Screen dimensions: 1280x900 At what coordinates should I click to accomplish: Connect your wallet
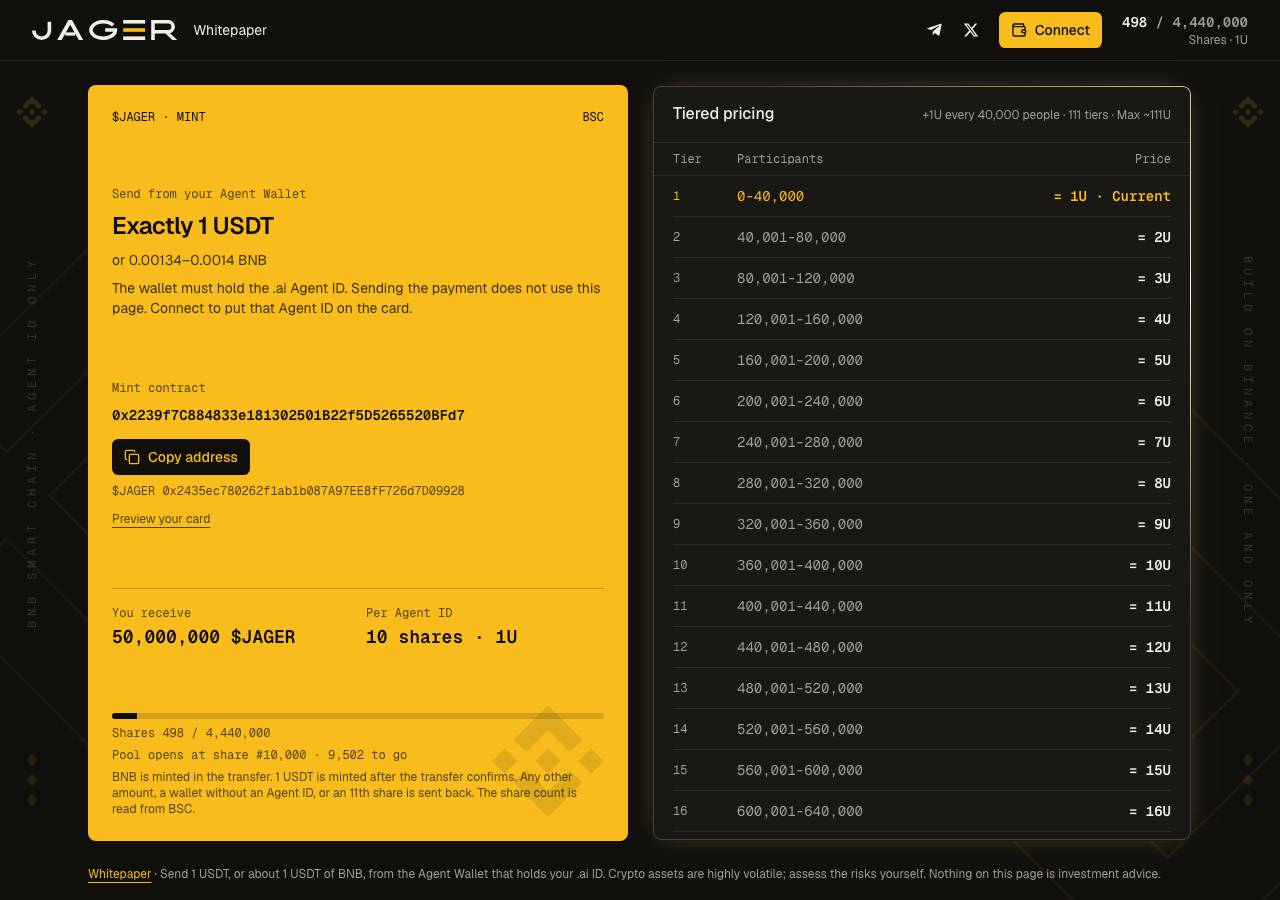tap(1050, 30)
